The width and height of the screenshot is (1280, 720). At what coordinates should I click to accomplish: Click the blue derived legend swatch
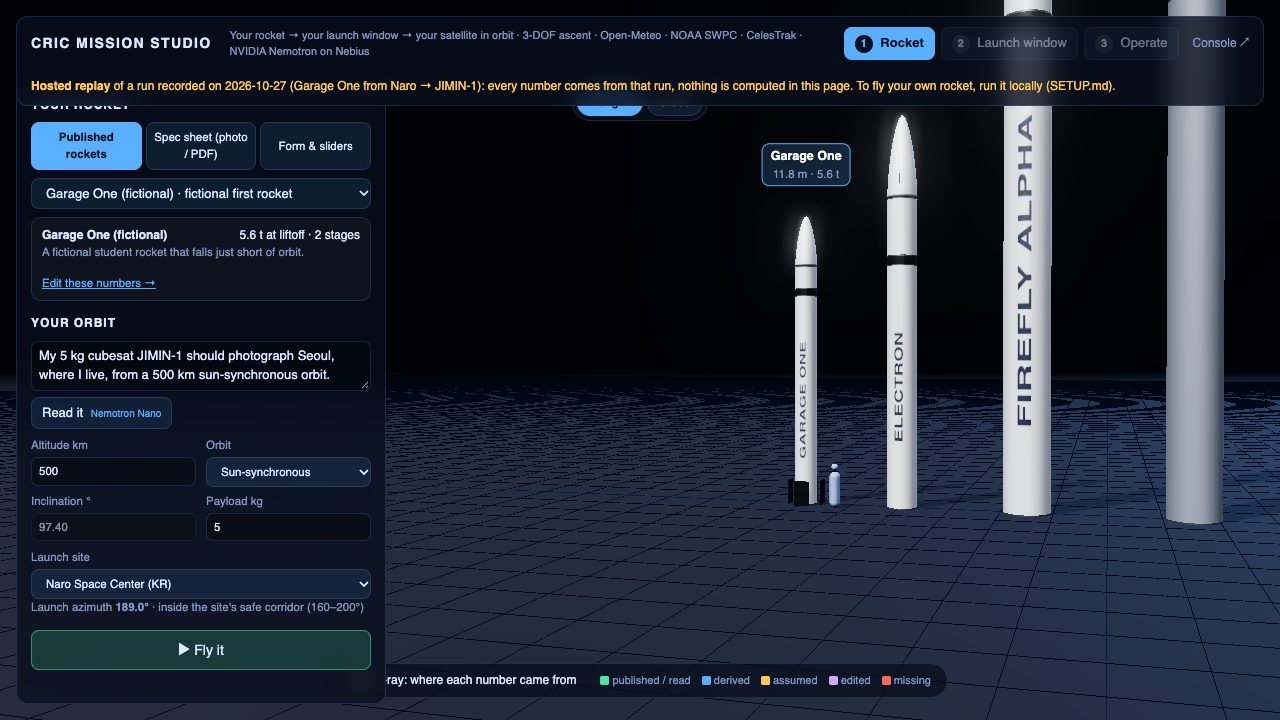click(x=706, y=681)
